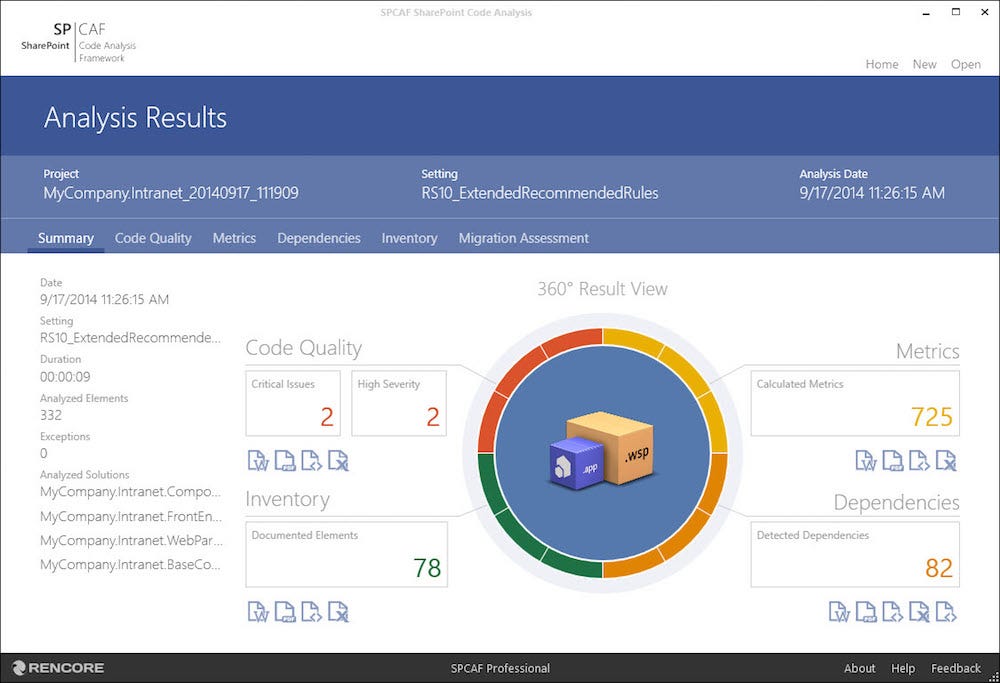Click the Dependencies section heading

(896, 503)
